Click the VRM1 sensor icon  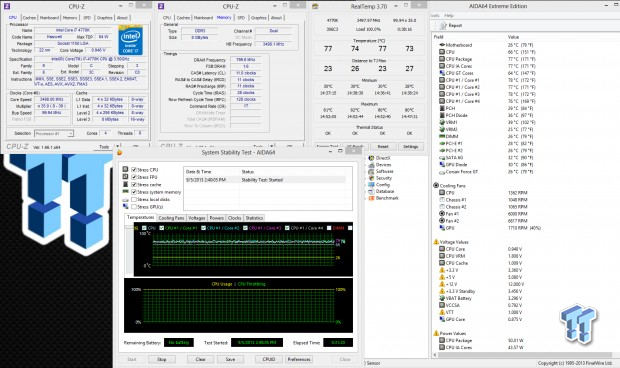click(x=442, y=123)
